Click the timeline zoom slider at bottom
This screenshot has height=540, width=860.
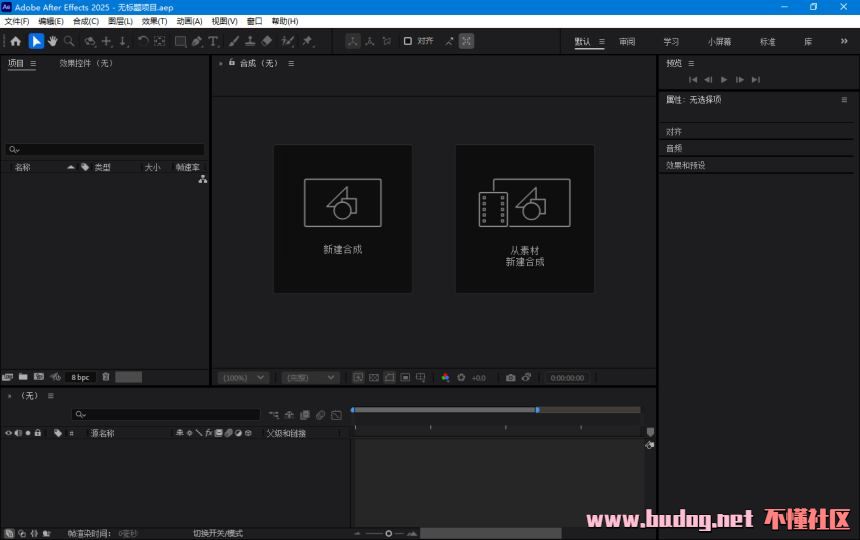tap(388, 533)
